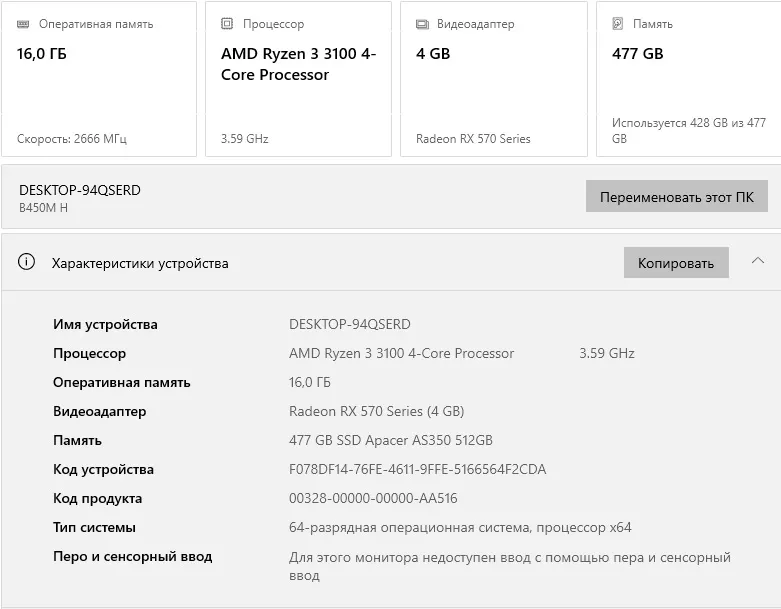This screenshot has height=609, width=781.
Task: Click the storage disk icon beside Память
Action: coord(618,23)
